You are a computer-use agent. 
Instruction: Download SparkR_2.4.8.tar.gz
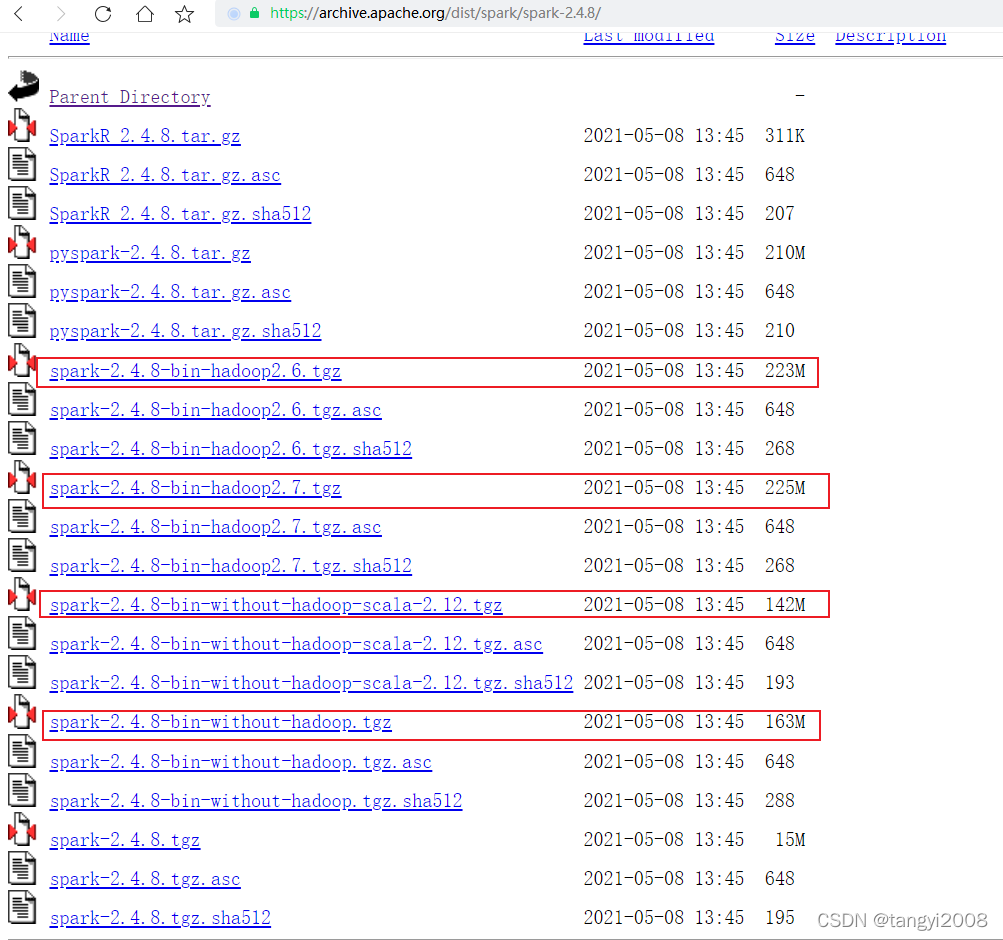point(145,136)
